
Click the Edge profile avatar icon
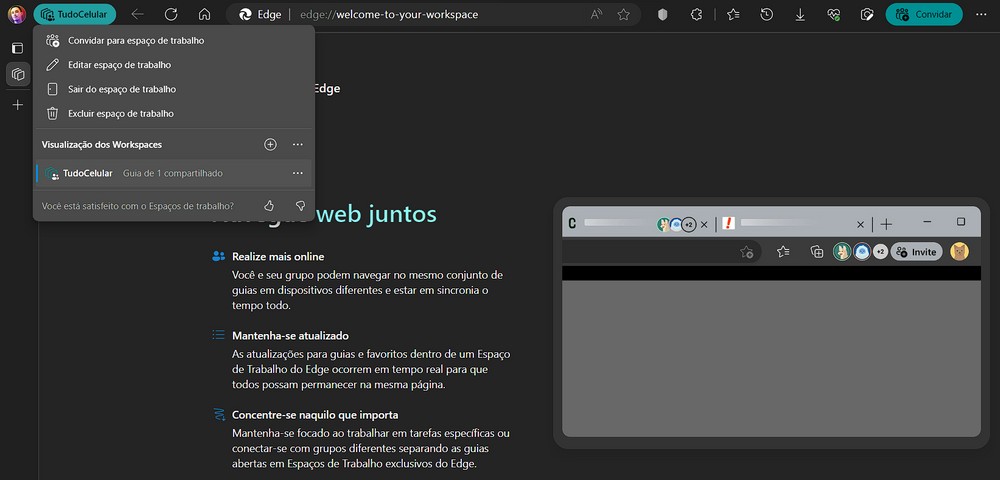[x=17, y=15]
